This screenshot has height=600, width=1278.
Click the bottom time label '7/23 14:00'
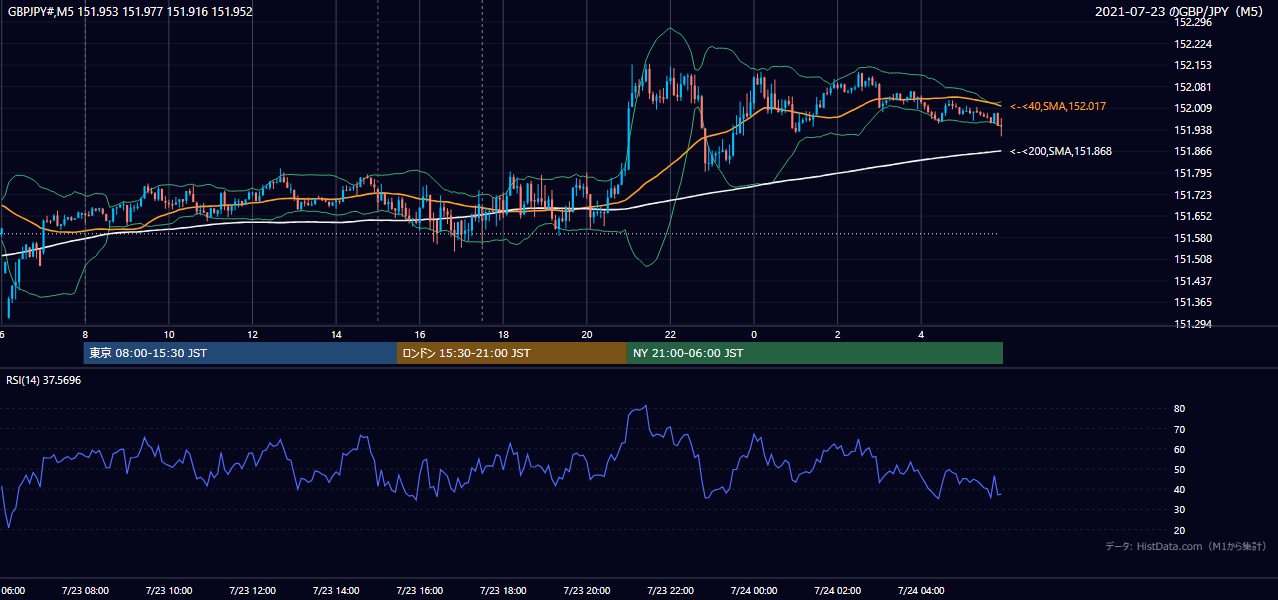pyautogui.click(x=336, y=591)
